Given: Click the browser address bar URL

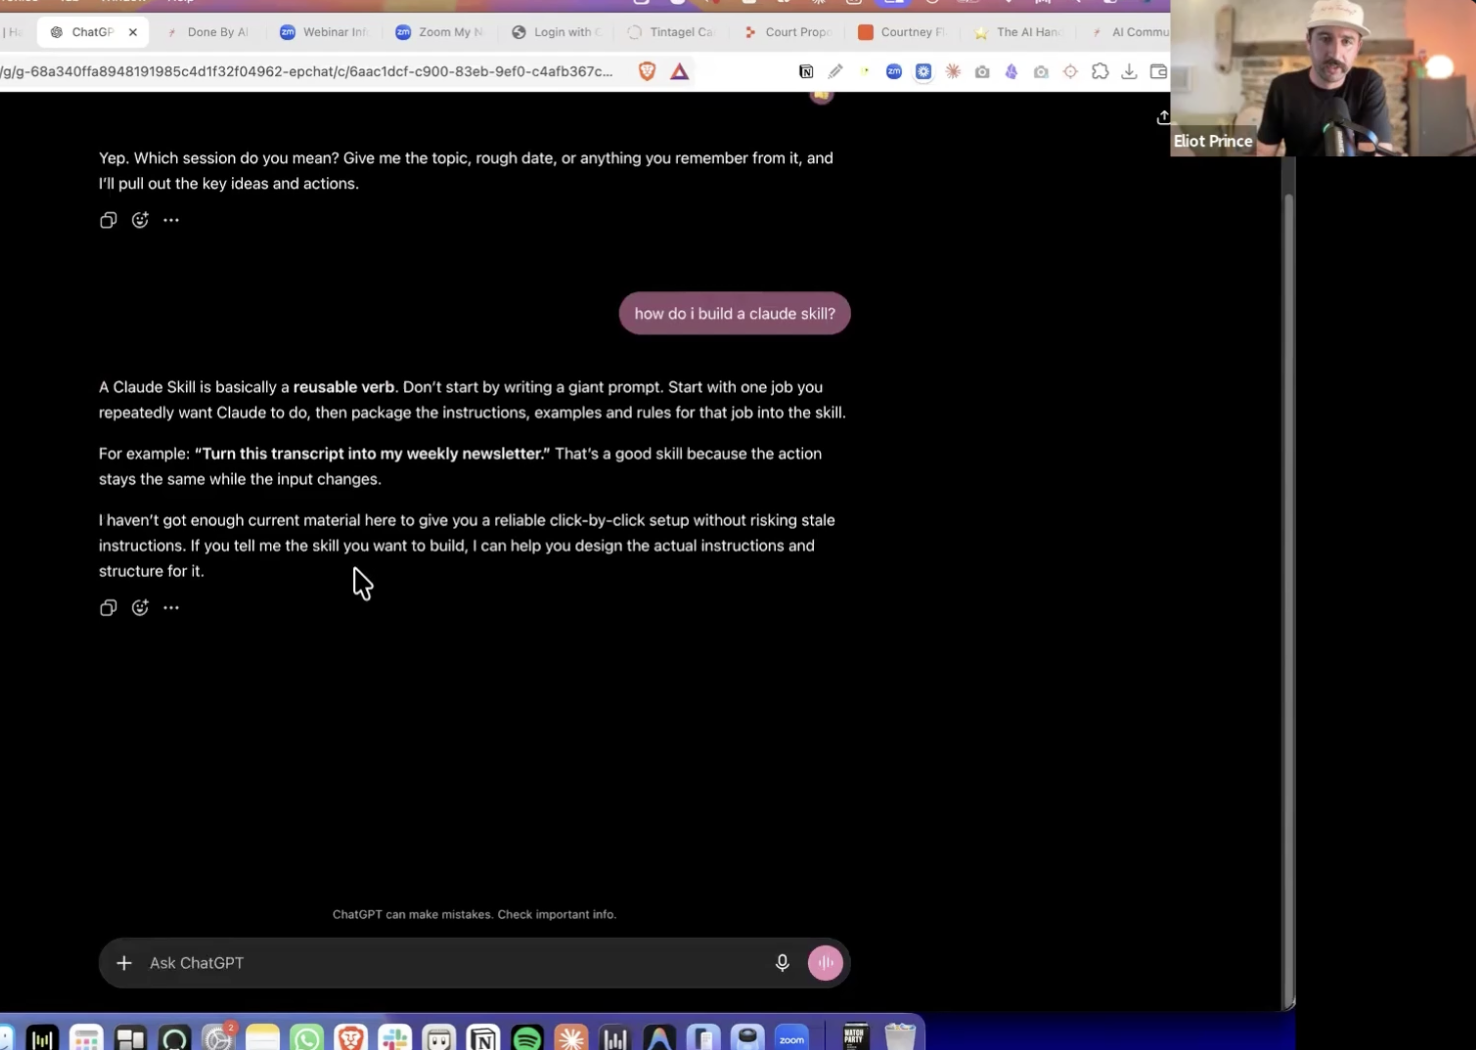Looking at the screenshot, I should coord(306,72).
